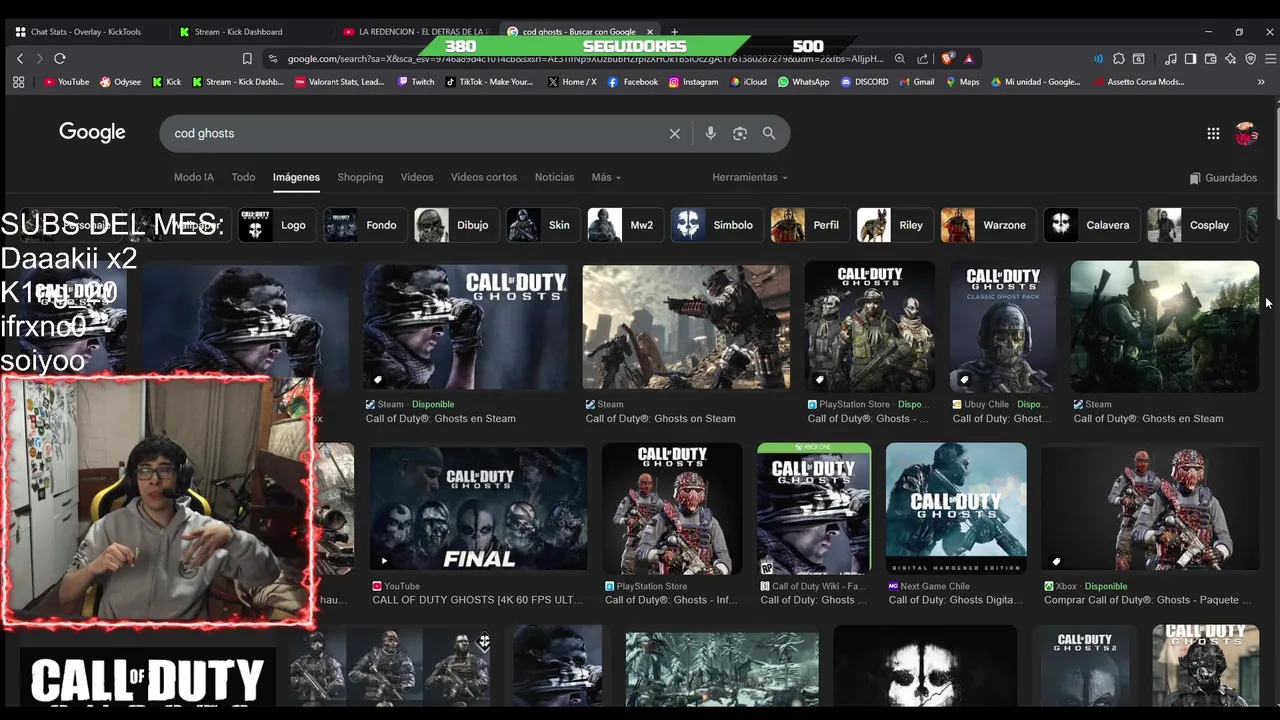
Task: Close the cod ghosts browser tab
Action: point(649,32)
